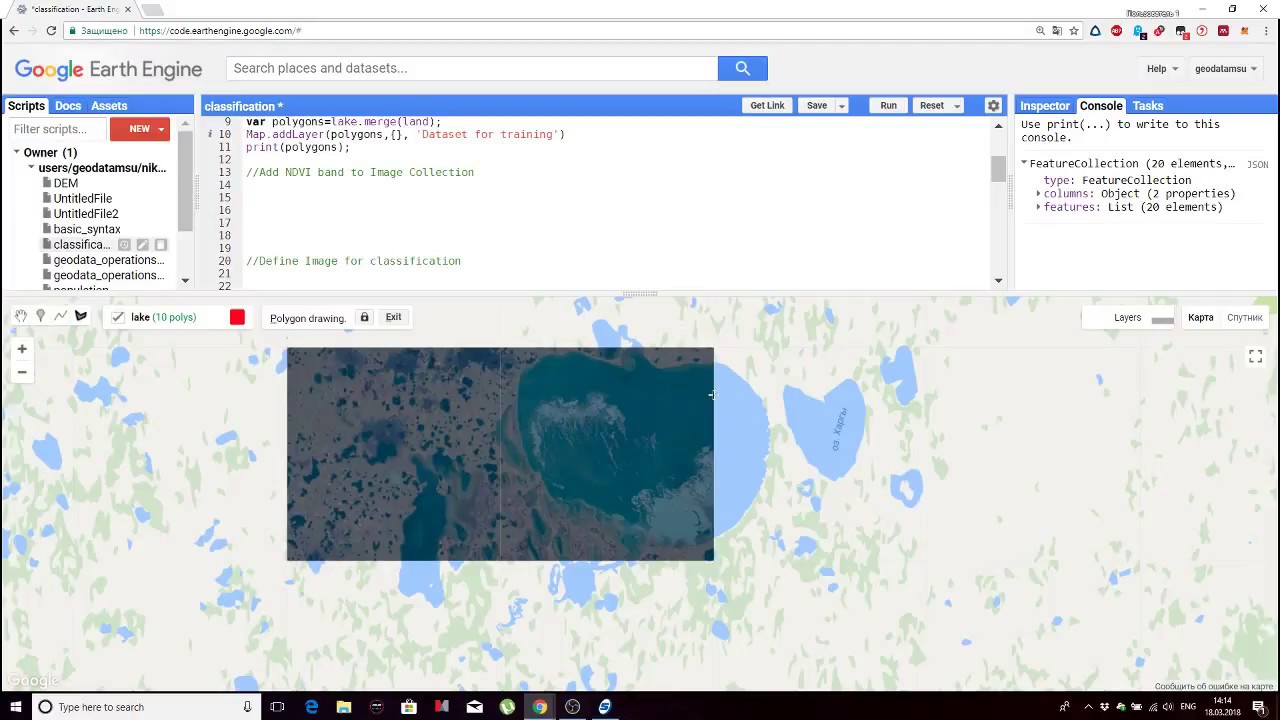Viewport: 1280px width, 720px height.
Task: Open File Explorer from taskbar
Action: coord(344,707)
